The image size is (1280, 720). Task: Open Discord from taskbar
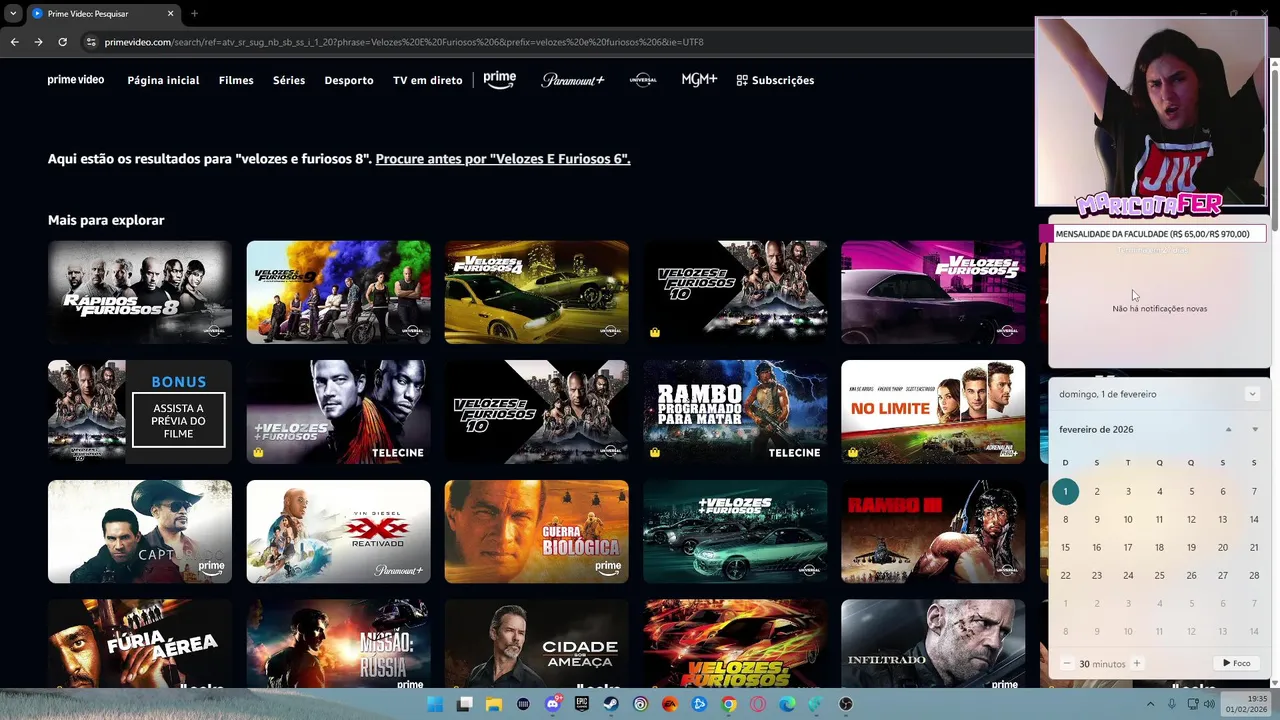pos(553,704)
